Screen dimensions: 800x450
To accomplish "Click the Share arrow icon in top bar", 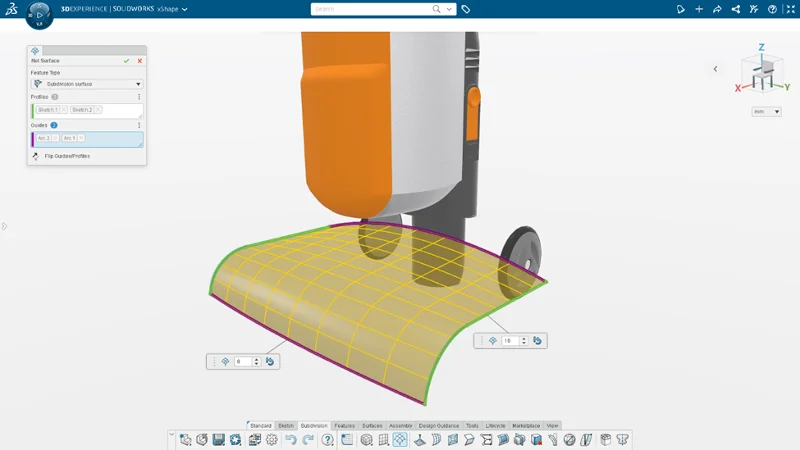I will (717, 9).
